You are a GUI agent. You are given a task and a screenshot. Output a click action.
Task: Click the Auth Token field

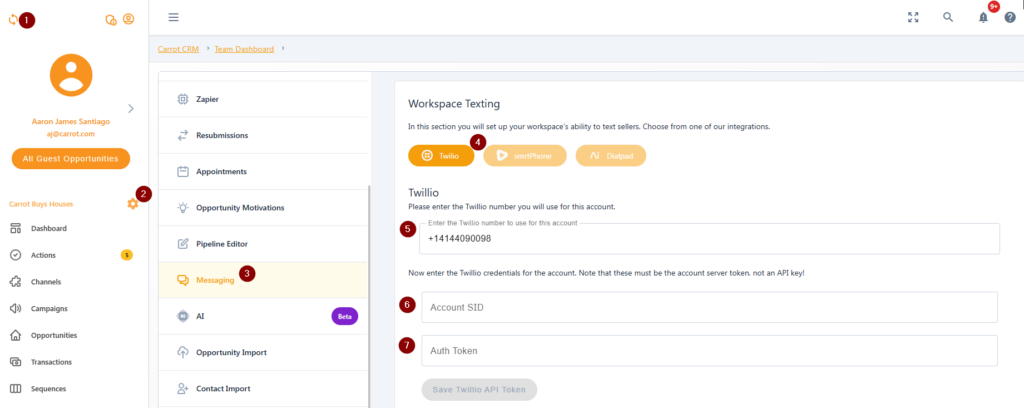click(709, 351)
